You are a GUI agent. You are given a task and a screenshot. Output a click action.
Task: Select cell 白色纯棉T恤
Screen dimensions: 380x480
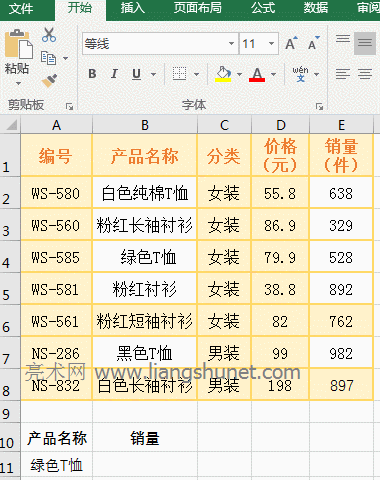pyautogui.click(x=145, y=193)
